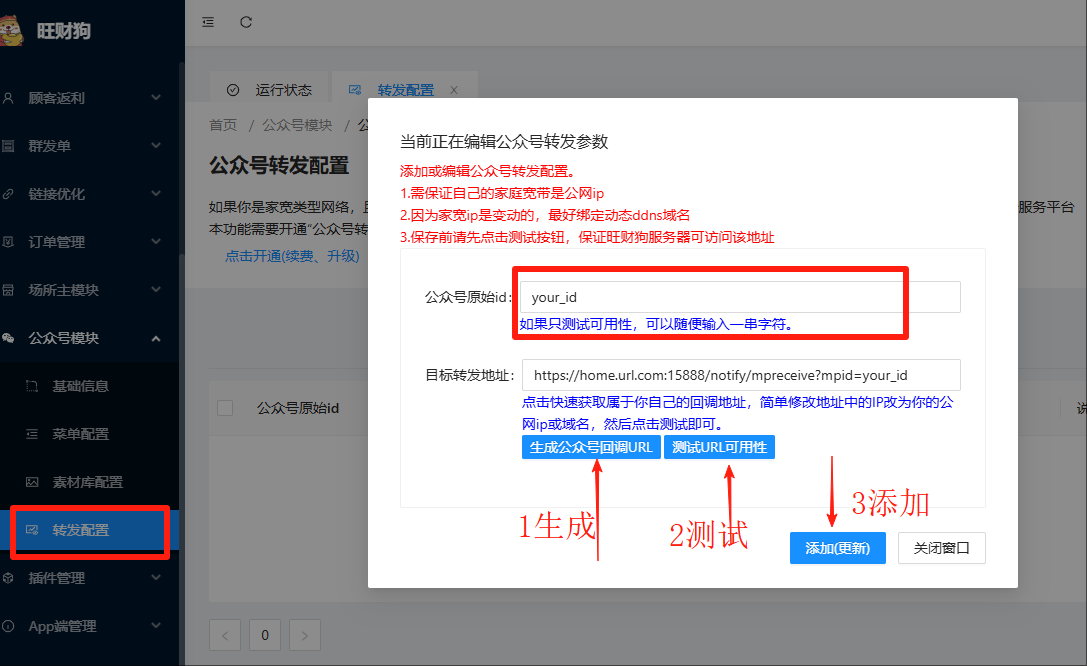Tick the select-all checkbox in table header
This screenshot has width=1087, height=666.
point(225,408)
